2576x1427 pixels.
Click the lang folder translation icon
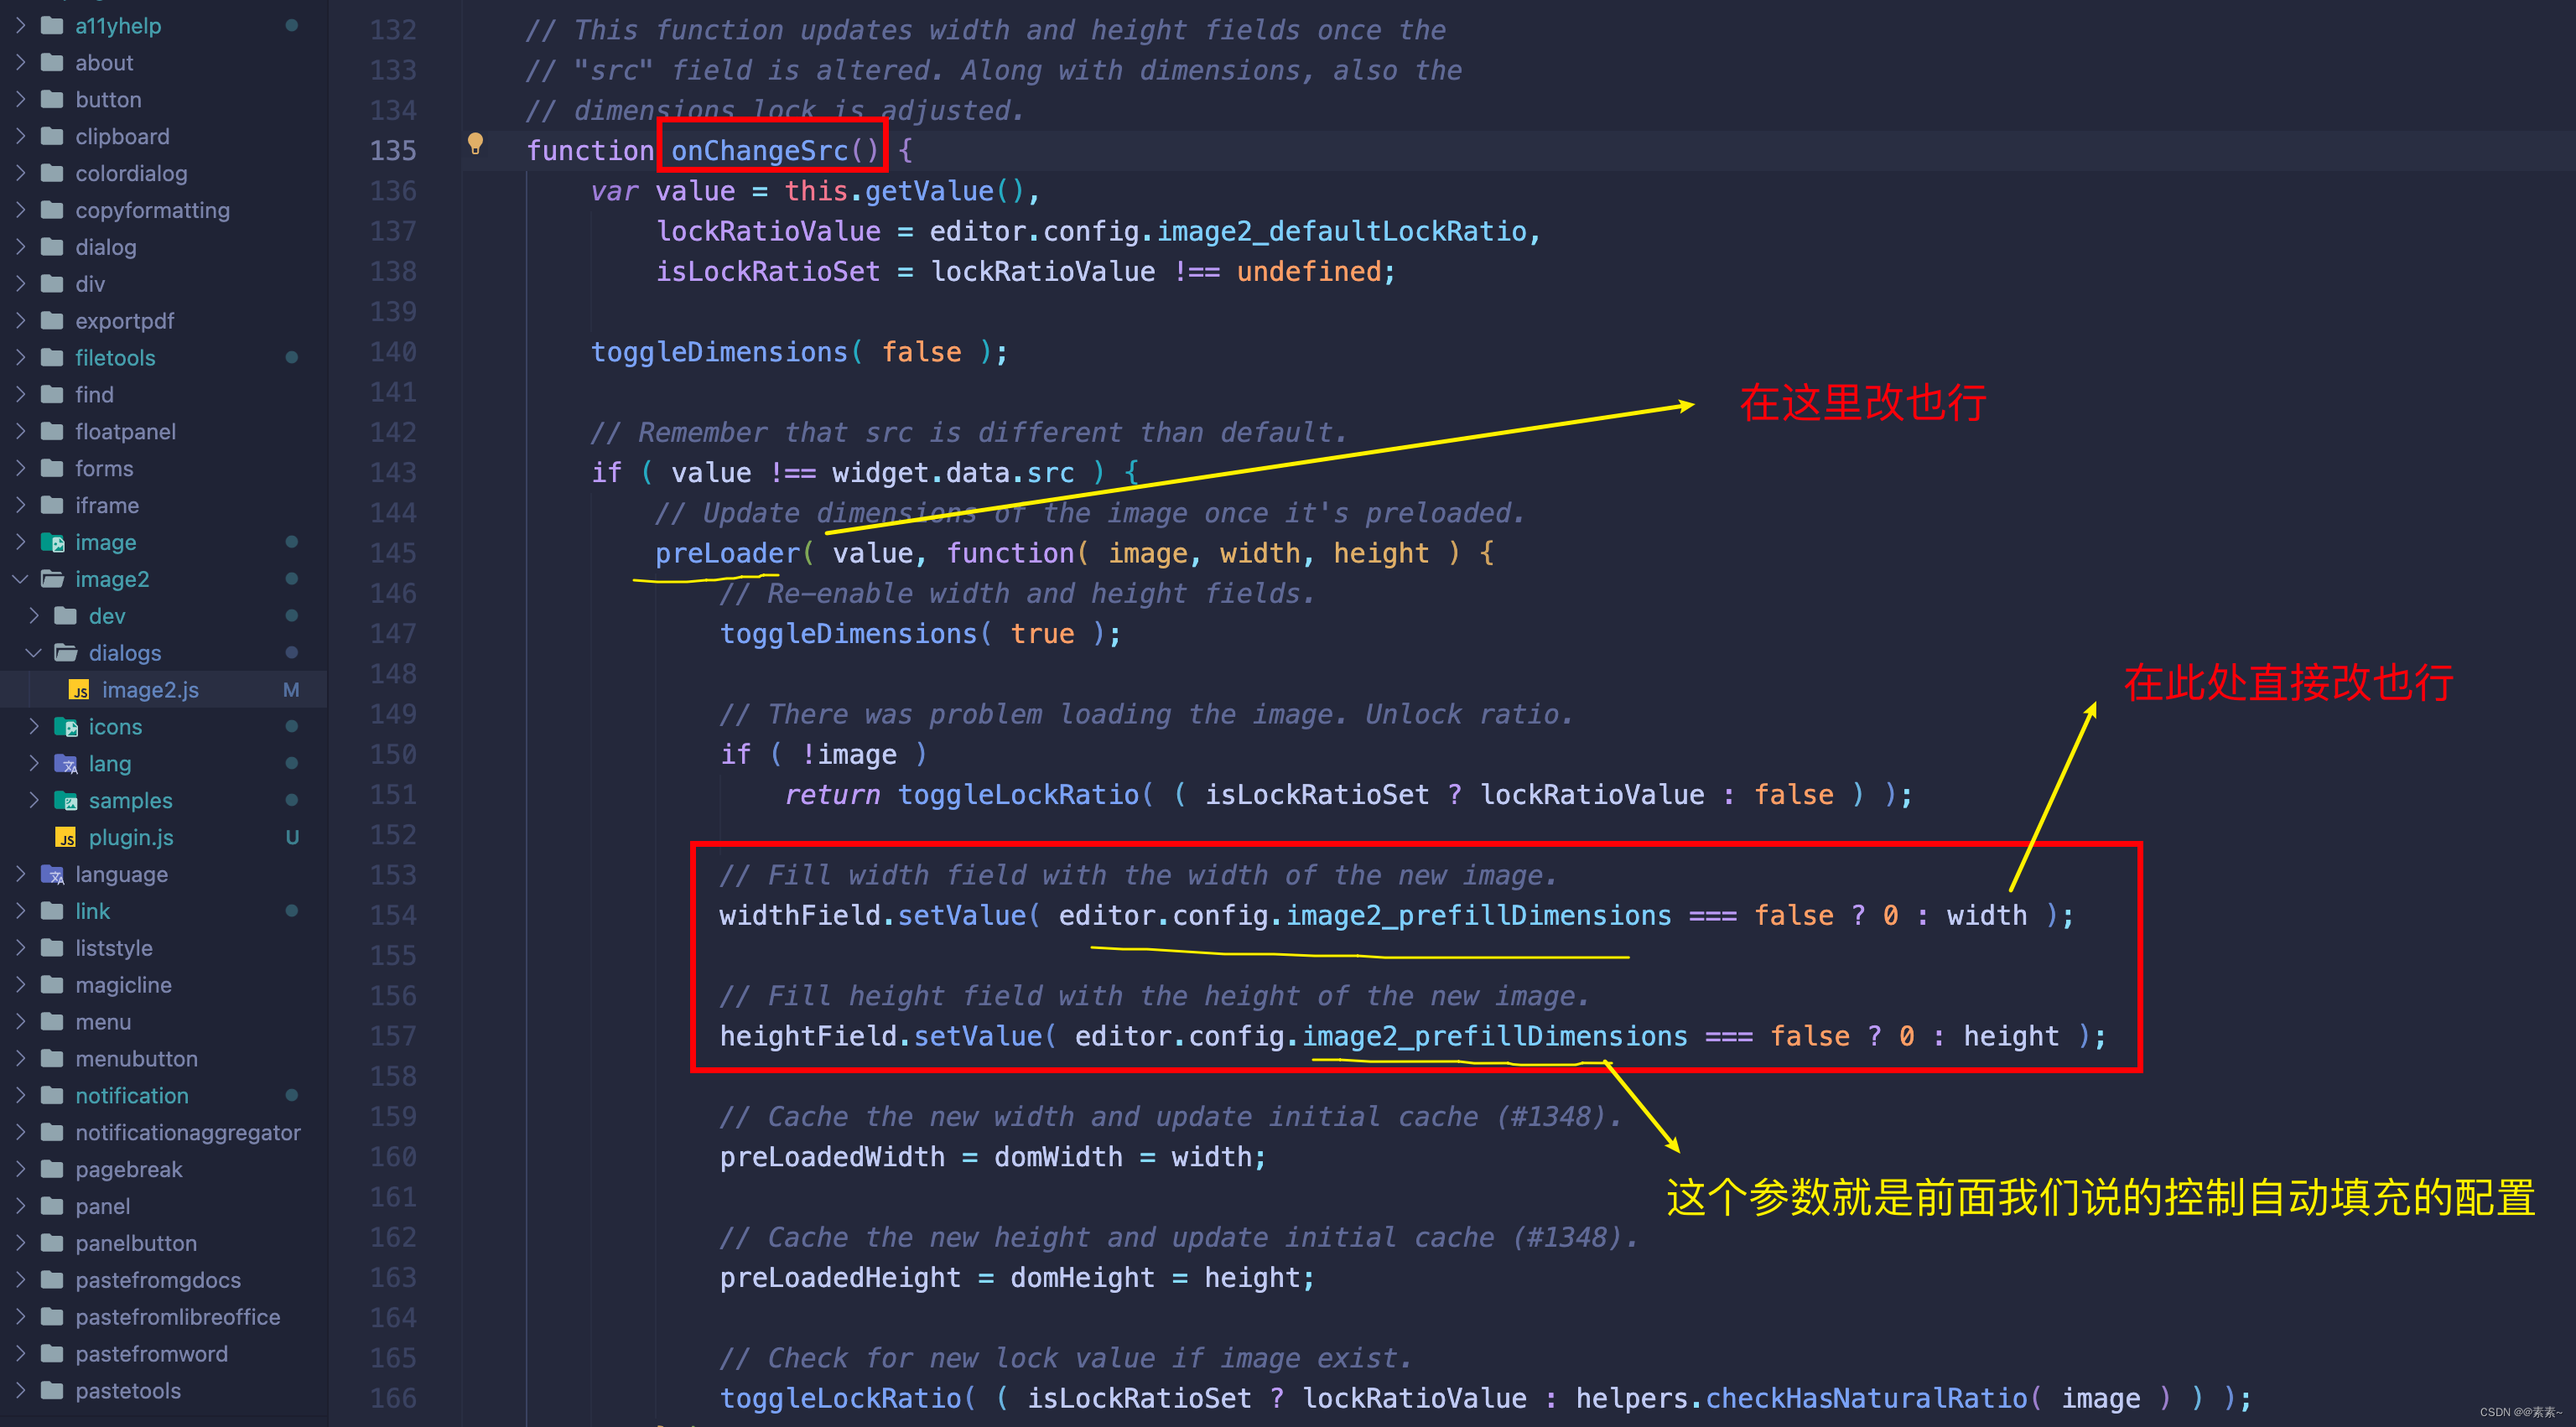[x=66, y=764]
